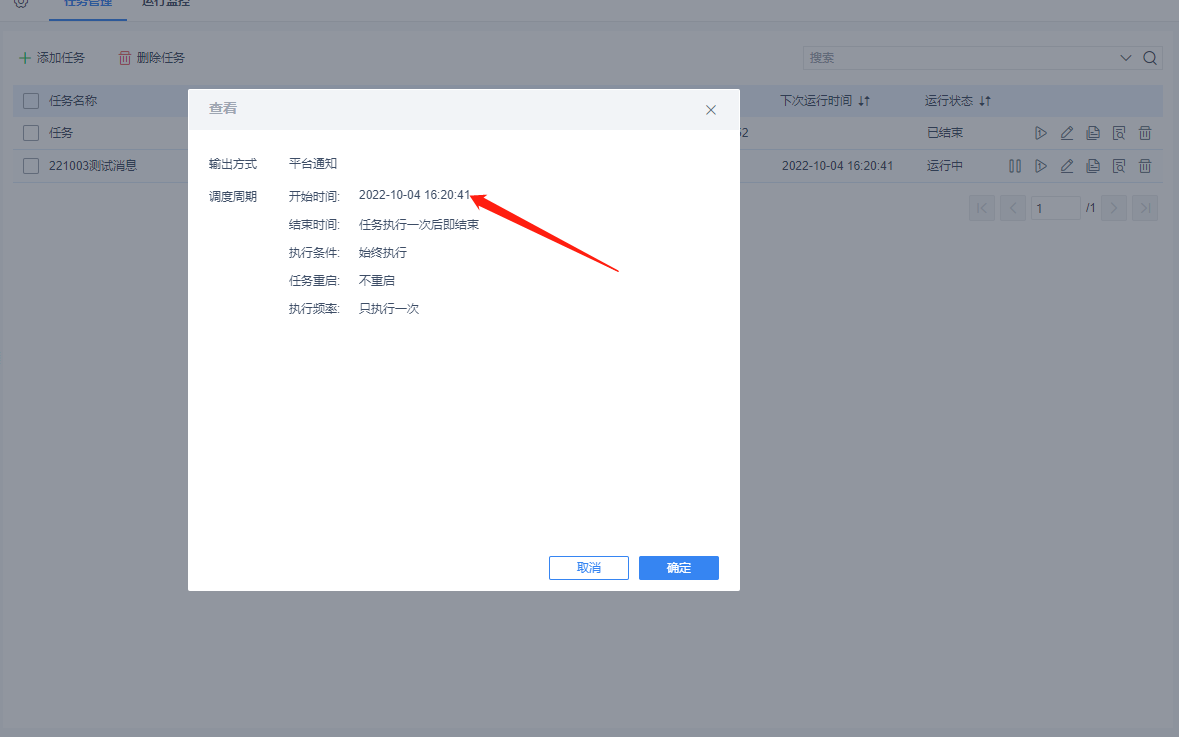This screenshot has height=737, width=1179.
Task: Pause the 221003测试消息 task
Action: tap(1015, 165)
